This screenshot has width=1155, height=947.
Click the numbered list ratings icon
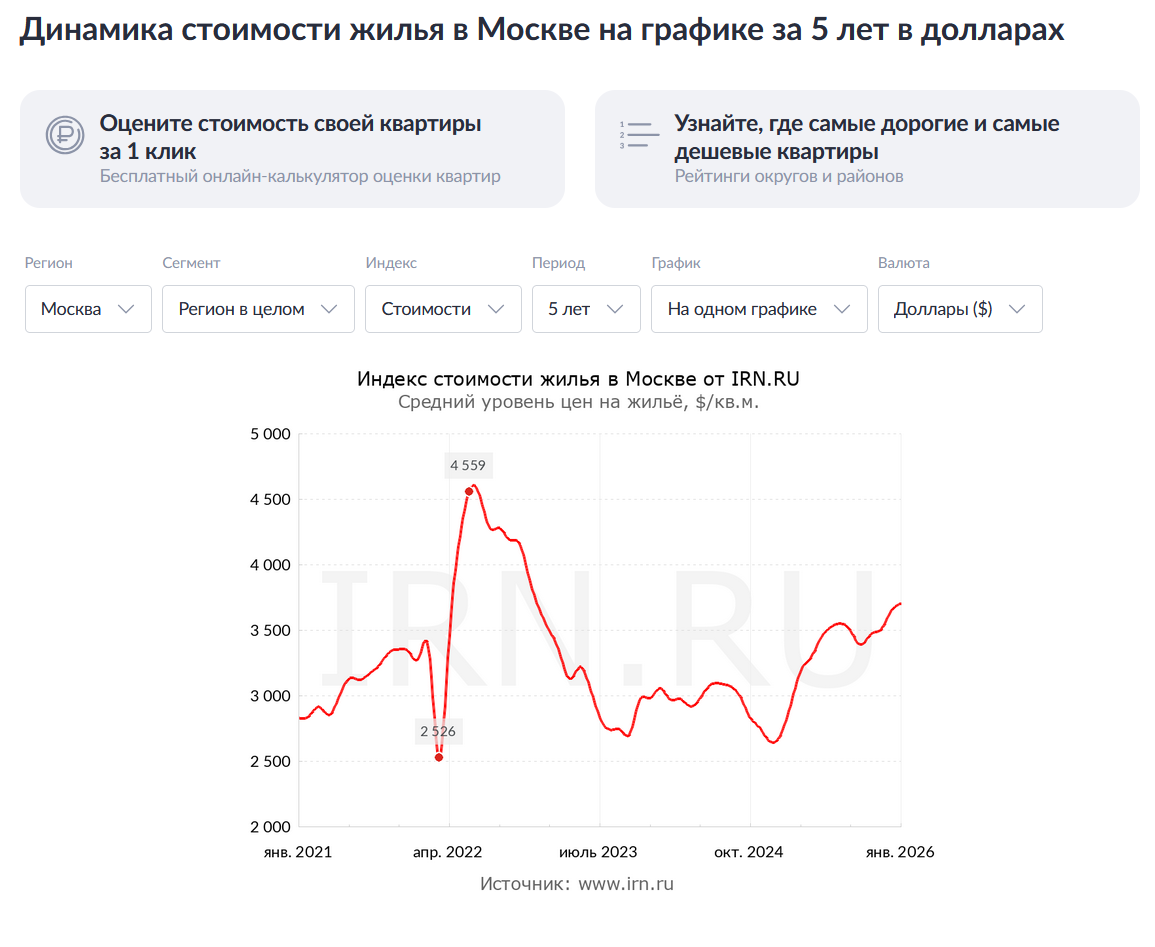tap(640, 135)
